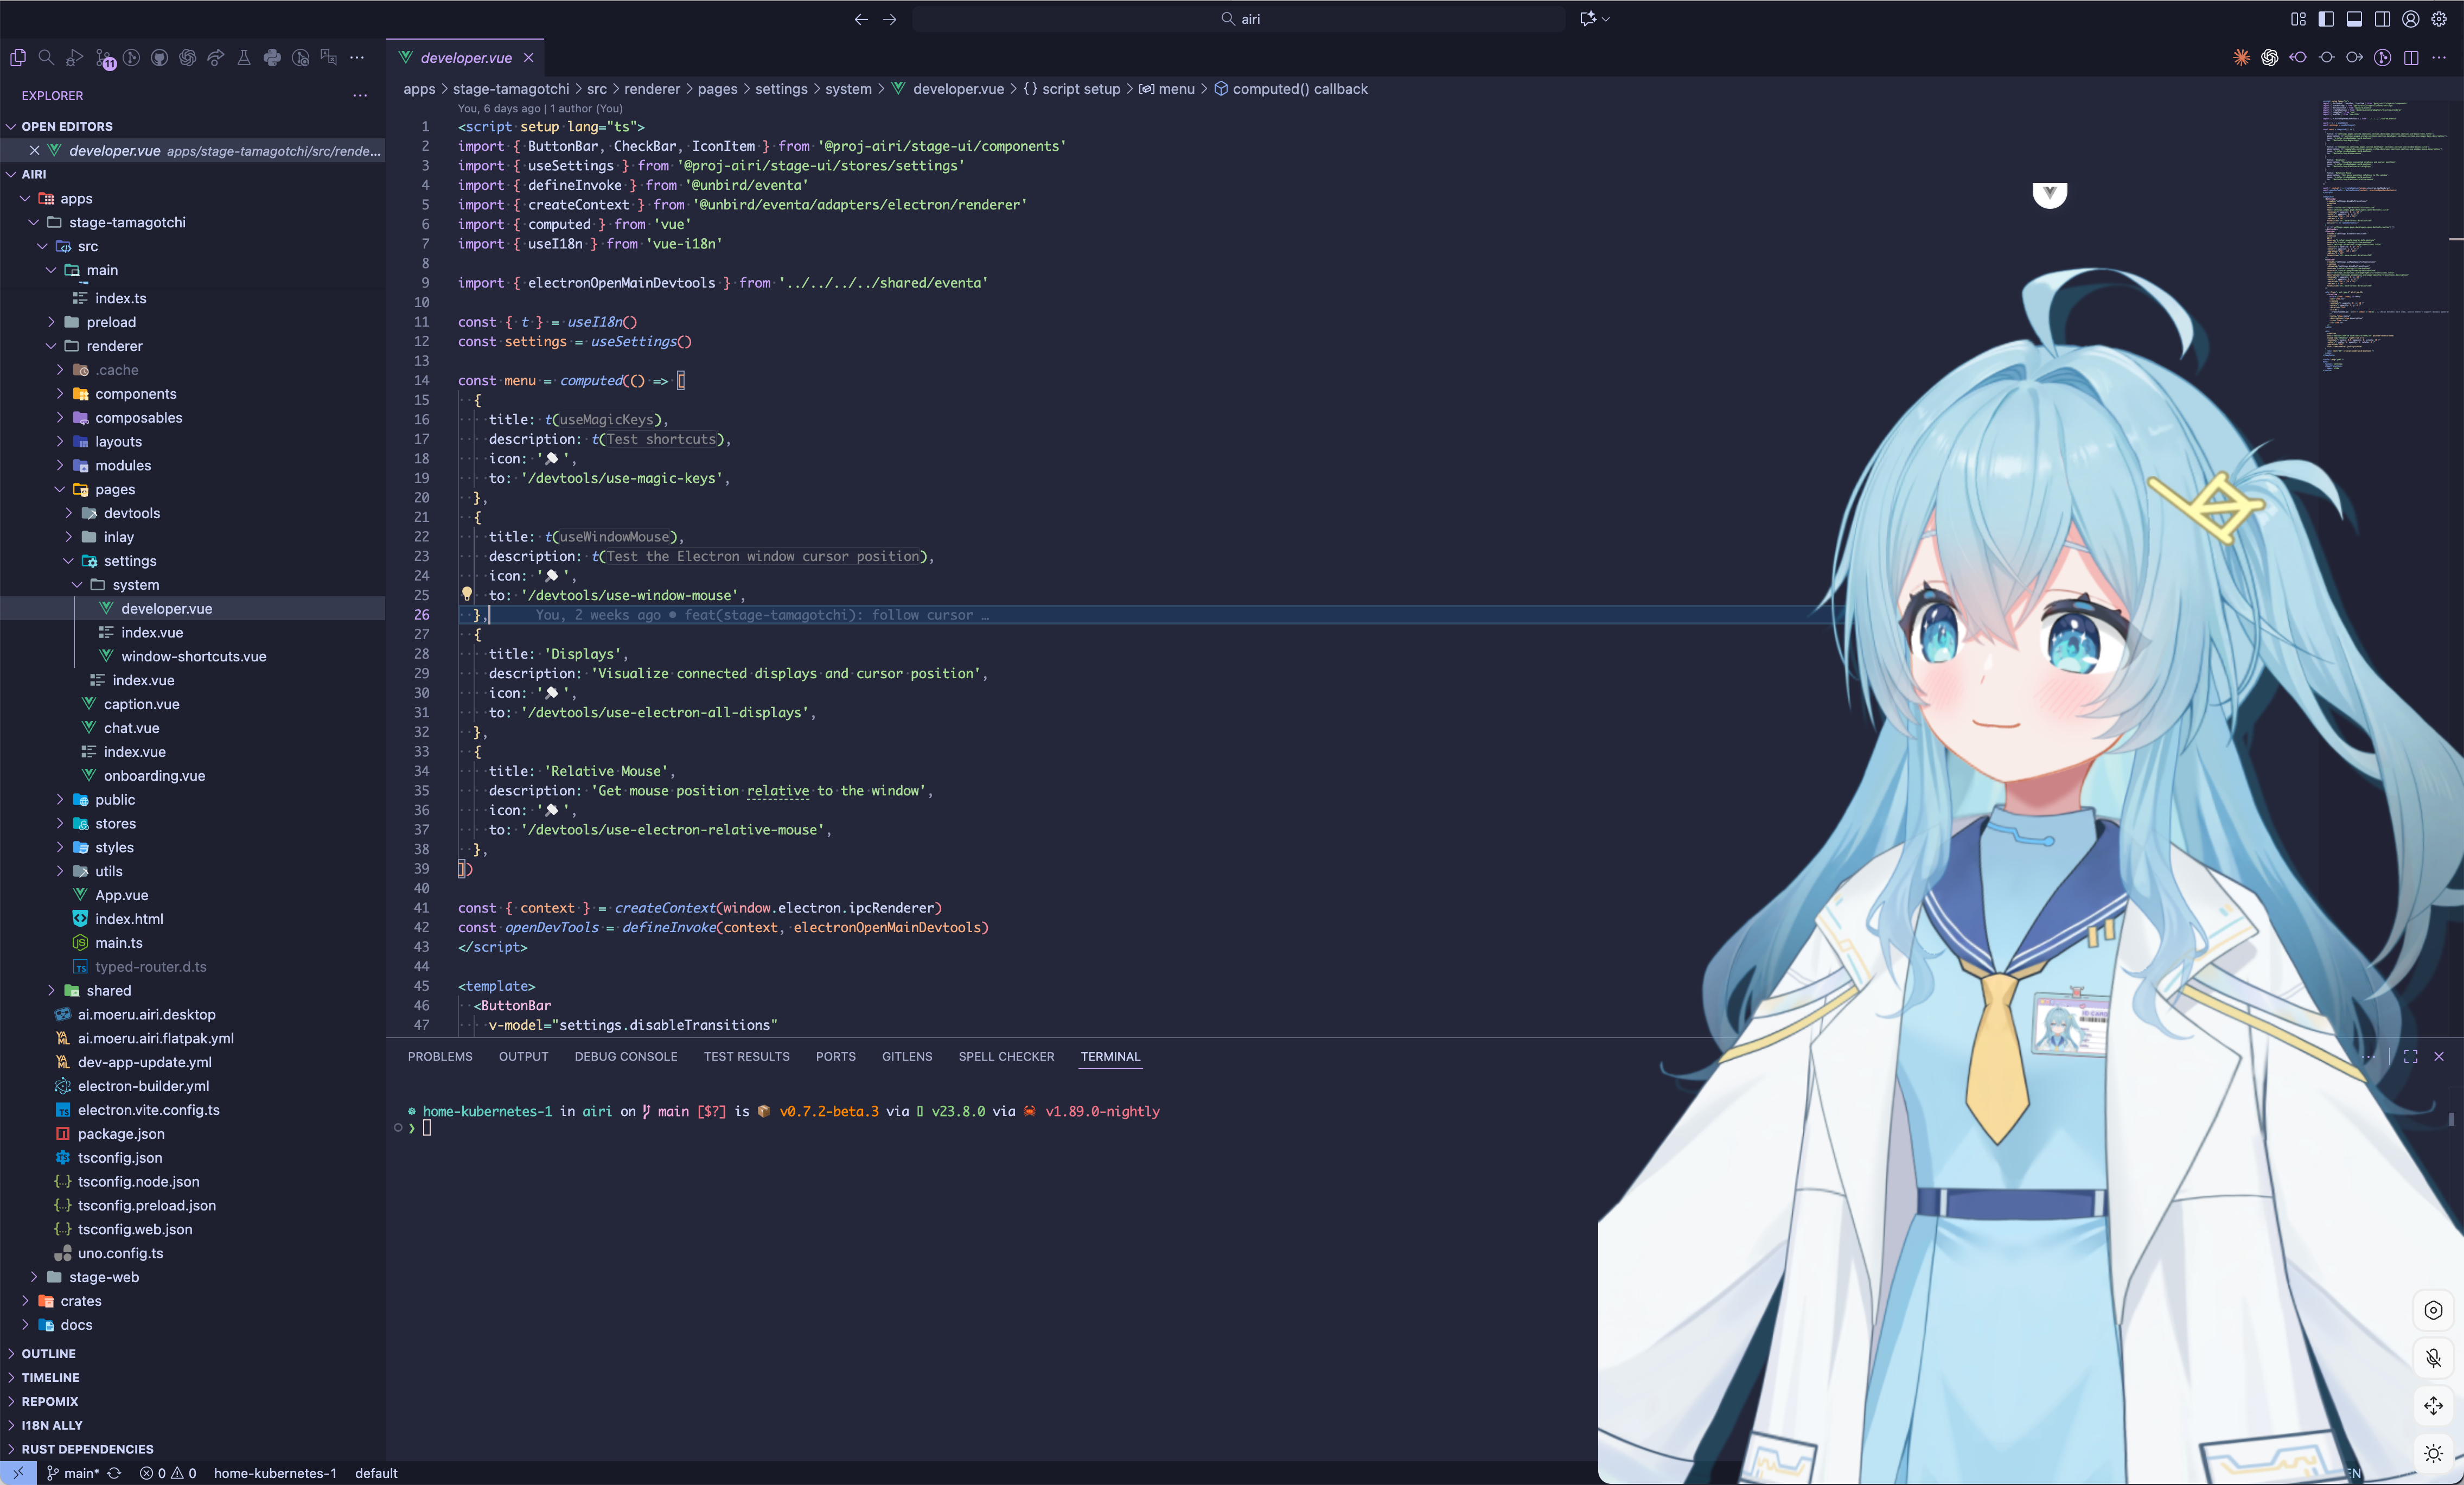This screenshot has width=2464, height=1485.
Task: Open the Testing flask icon
Action: tap(244, 58)
